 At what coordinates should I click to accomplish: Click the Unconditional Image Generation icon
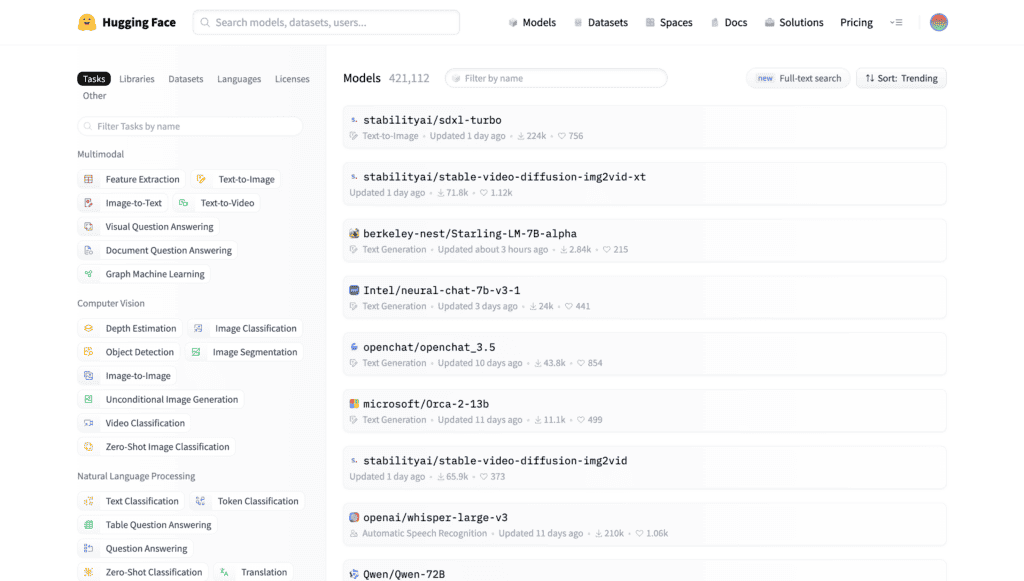click(x=89, y=400)
